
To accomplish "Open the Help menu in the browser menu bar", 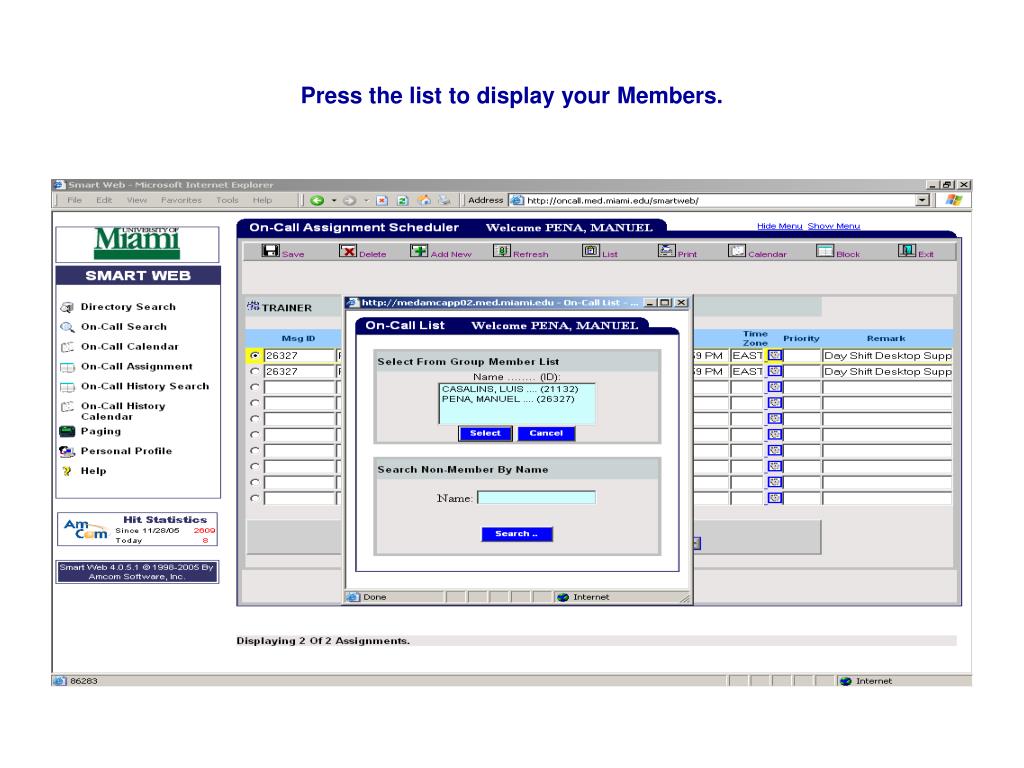I will pyautogui.click(x=263, y=200).
